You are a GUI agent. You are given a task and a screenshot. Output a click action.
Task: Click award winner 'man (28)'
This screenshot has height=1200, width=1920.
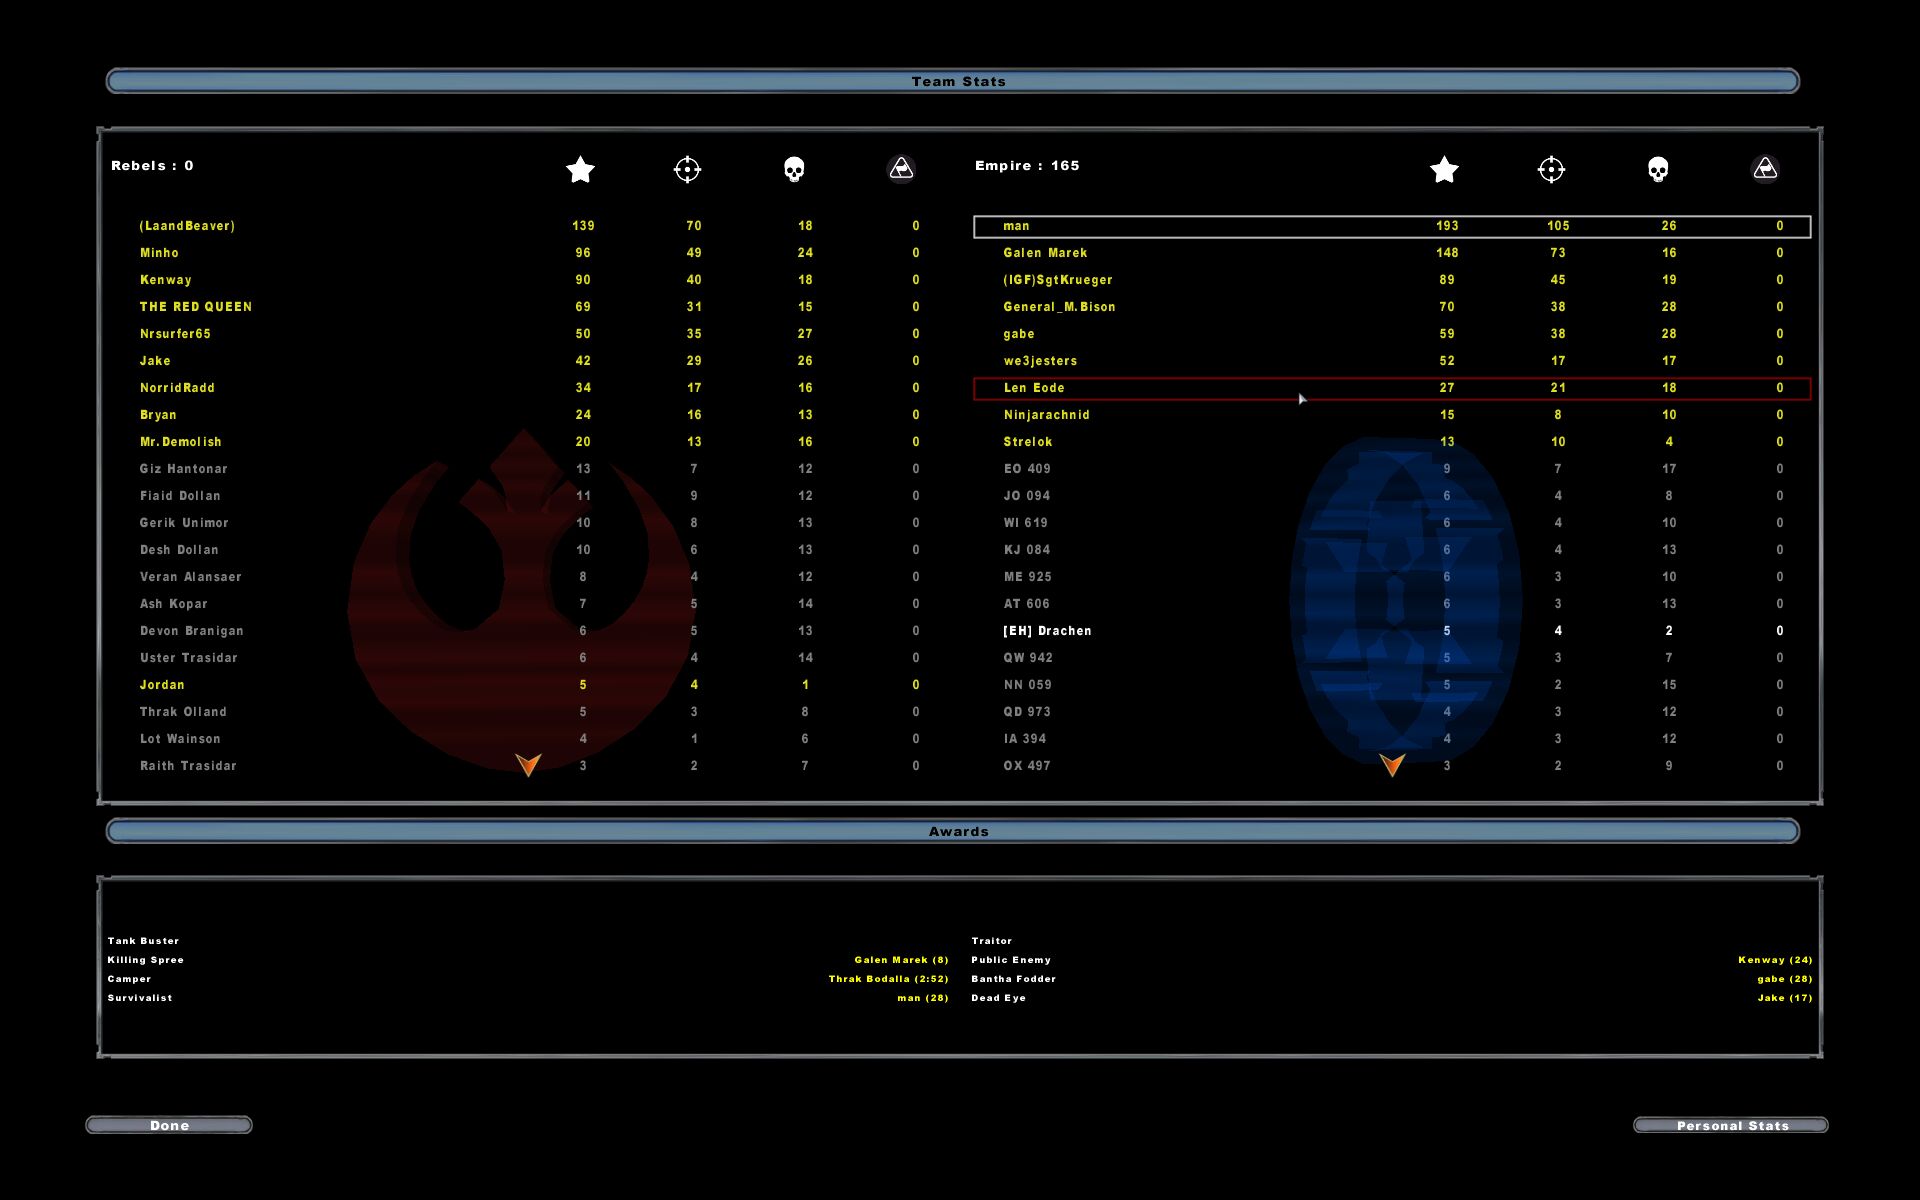[x=922, y=998]
